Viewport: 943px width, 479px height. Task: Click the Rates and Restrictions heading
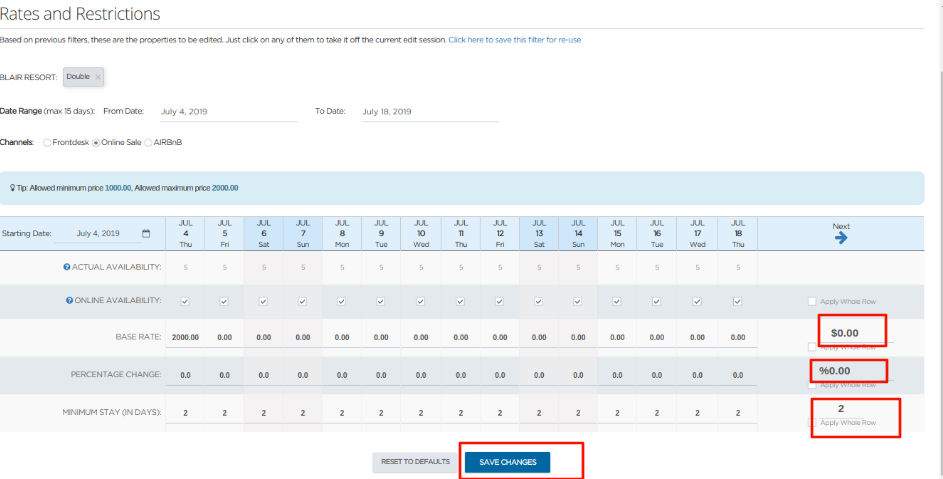(80, 13)
